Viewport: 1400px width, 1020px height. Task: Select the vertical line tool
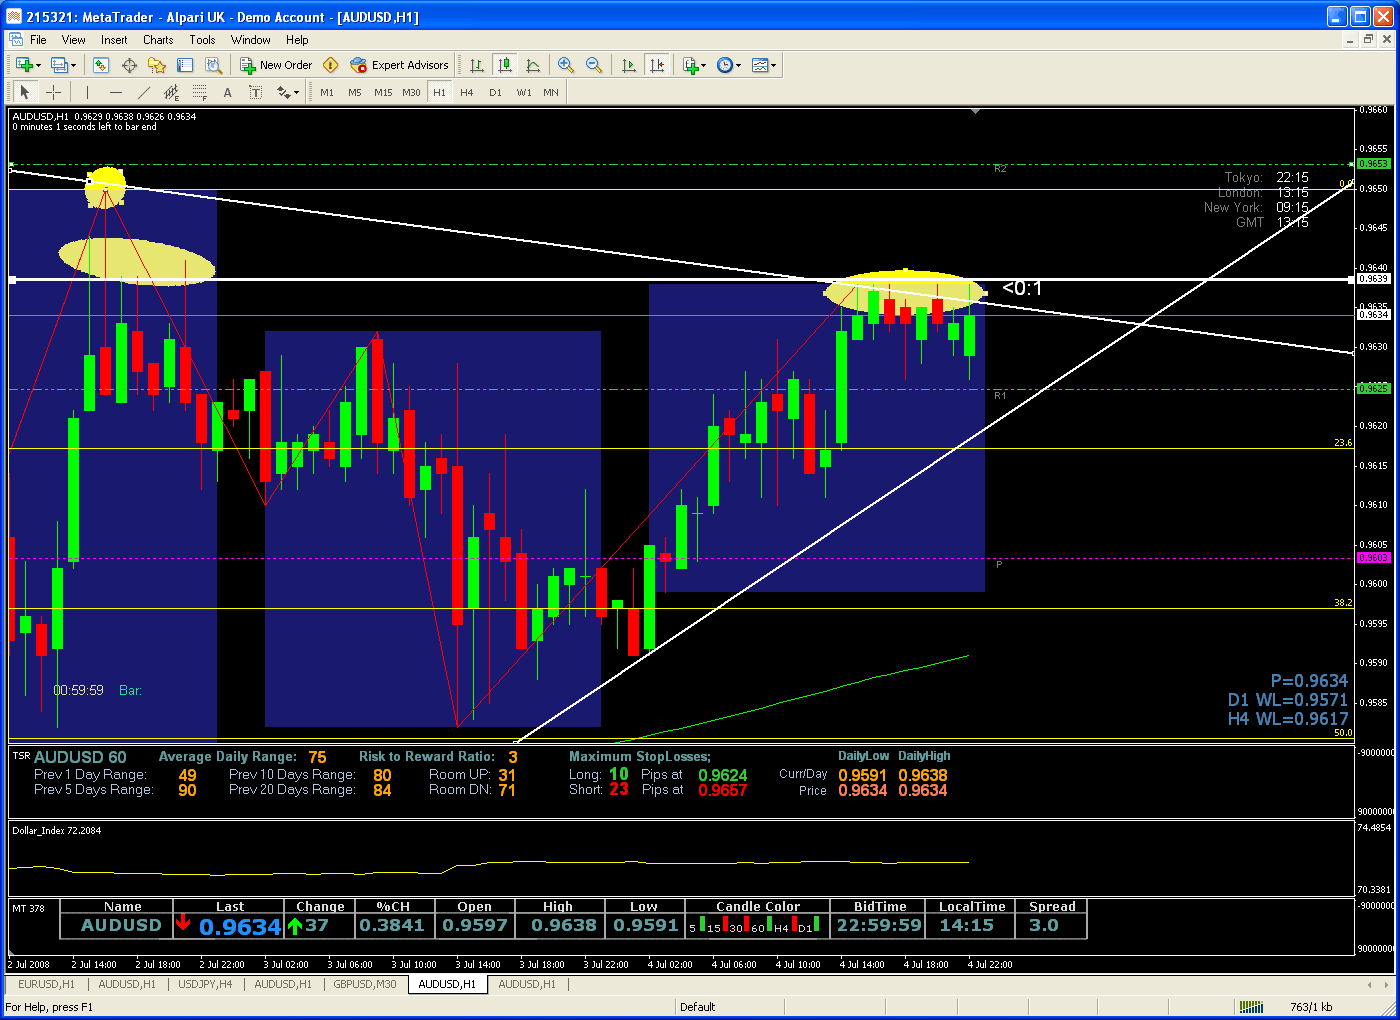tap(87, 92)
